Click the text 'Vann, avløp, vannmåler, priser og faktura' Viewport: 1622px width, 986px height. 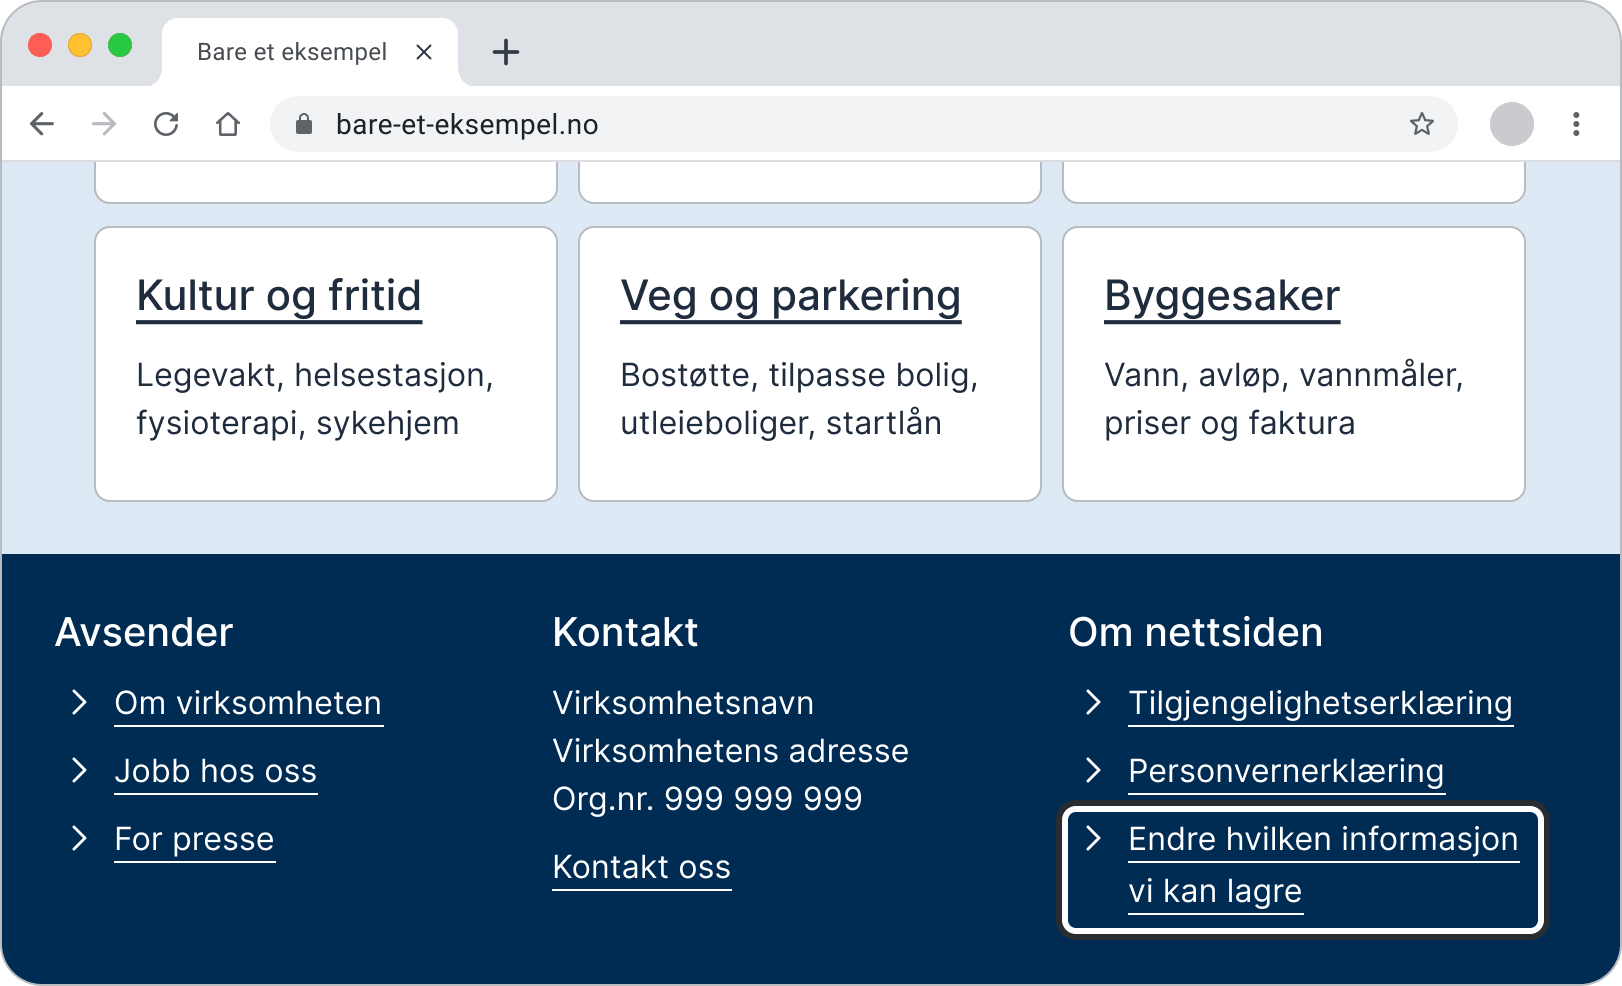[x=1284, y=399]
